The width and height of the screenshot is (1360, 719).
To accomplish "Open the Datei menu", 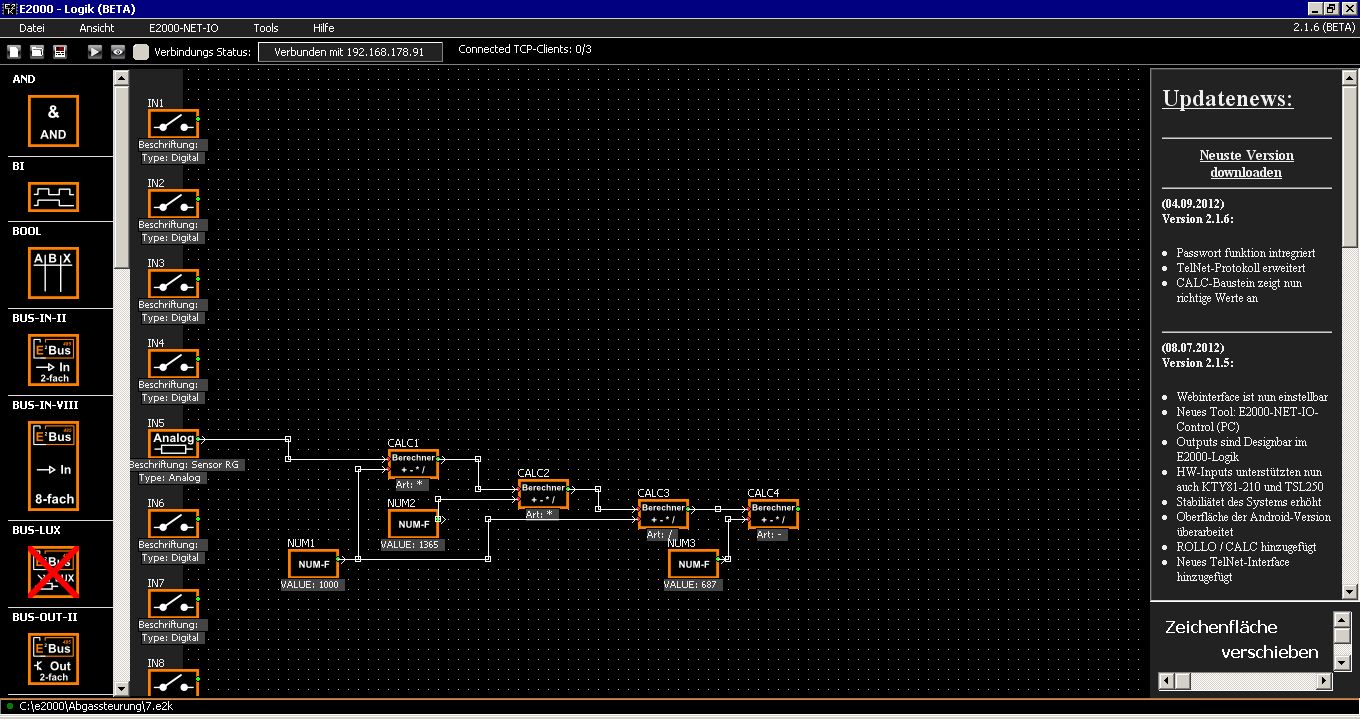I will point(32,28).
